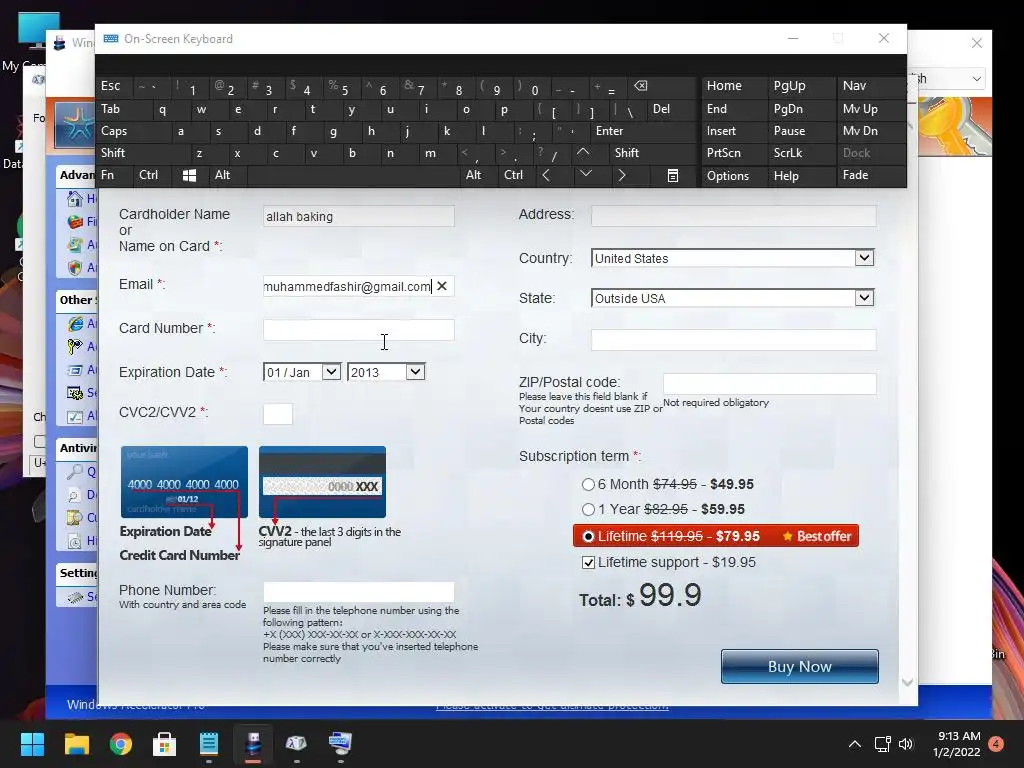The width and height of the screenshot is (1024, 768).
Task: Click the context menu key on keyboard
Action: click(x=673, y=176)
